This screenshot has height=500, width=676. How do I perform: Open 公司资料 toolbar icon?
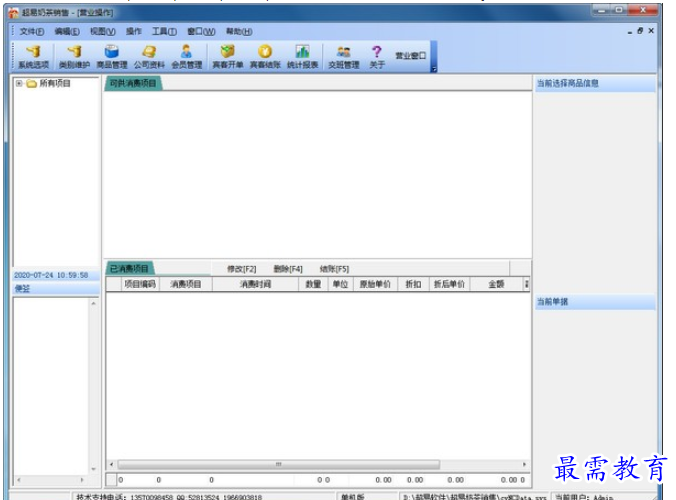pyautogui.click(x=149, y=57)
